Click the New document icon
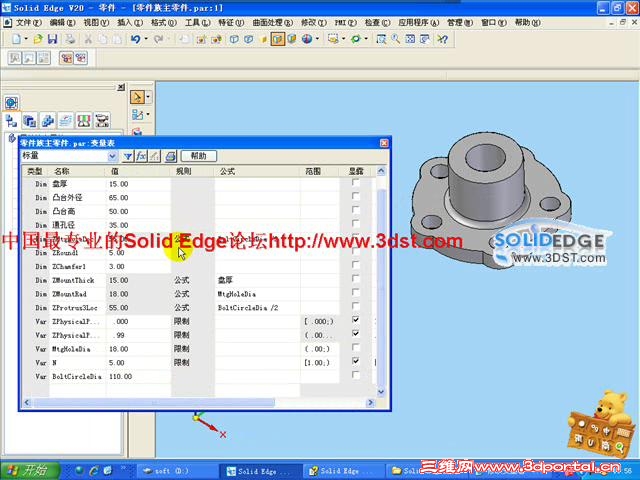The image size is (640, 480). (16, 39)
